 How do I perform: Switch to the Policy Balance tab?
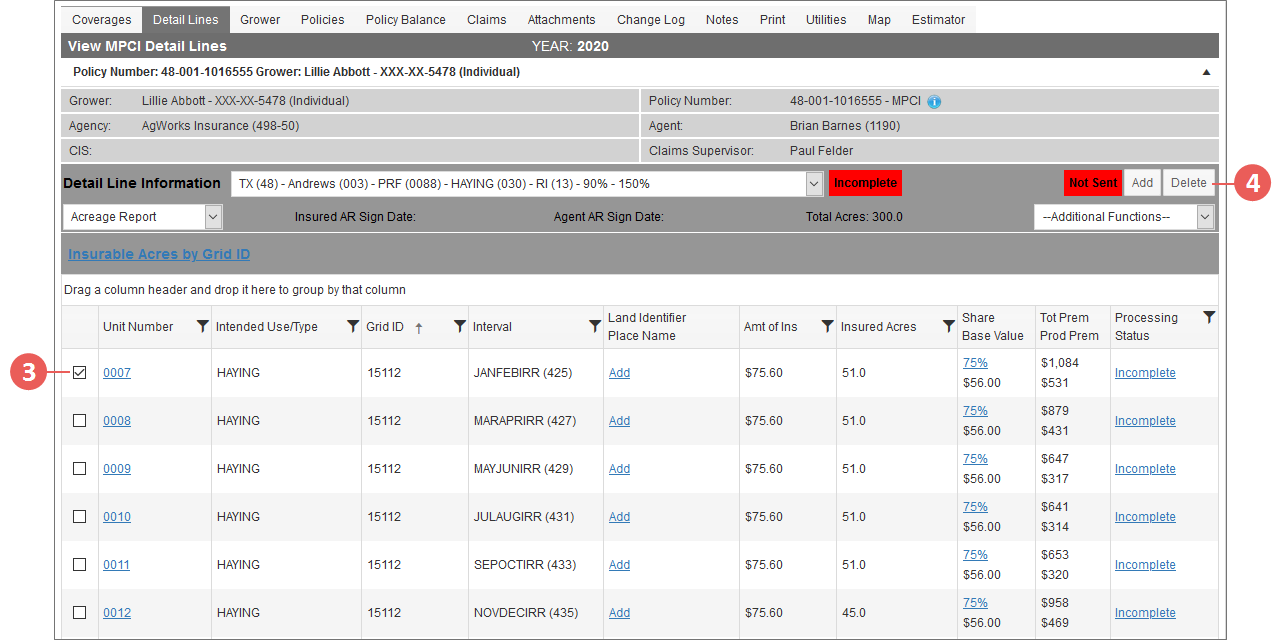406,20
